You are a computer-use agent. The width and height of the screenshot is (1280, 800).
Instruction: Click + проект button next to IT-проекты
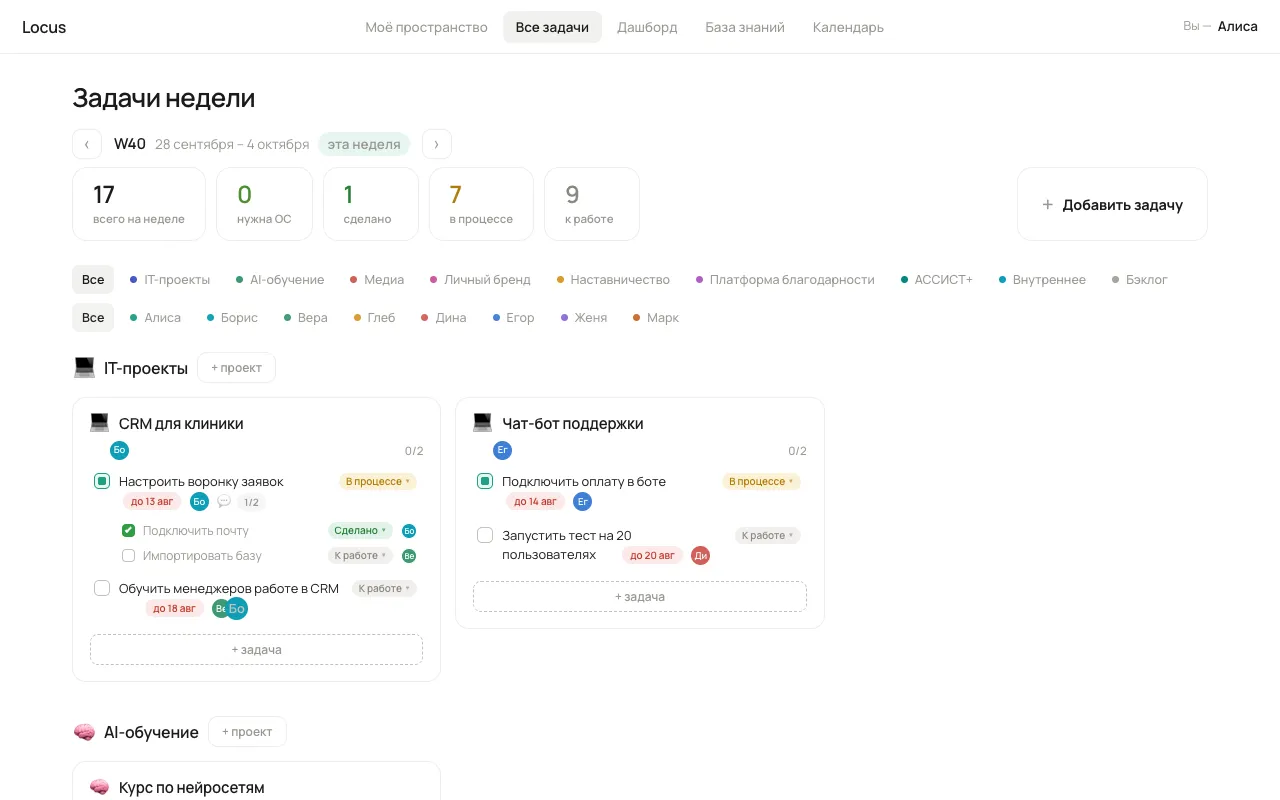[x=236, y=368]
